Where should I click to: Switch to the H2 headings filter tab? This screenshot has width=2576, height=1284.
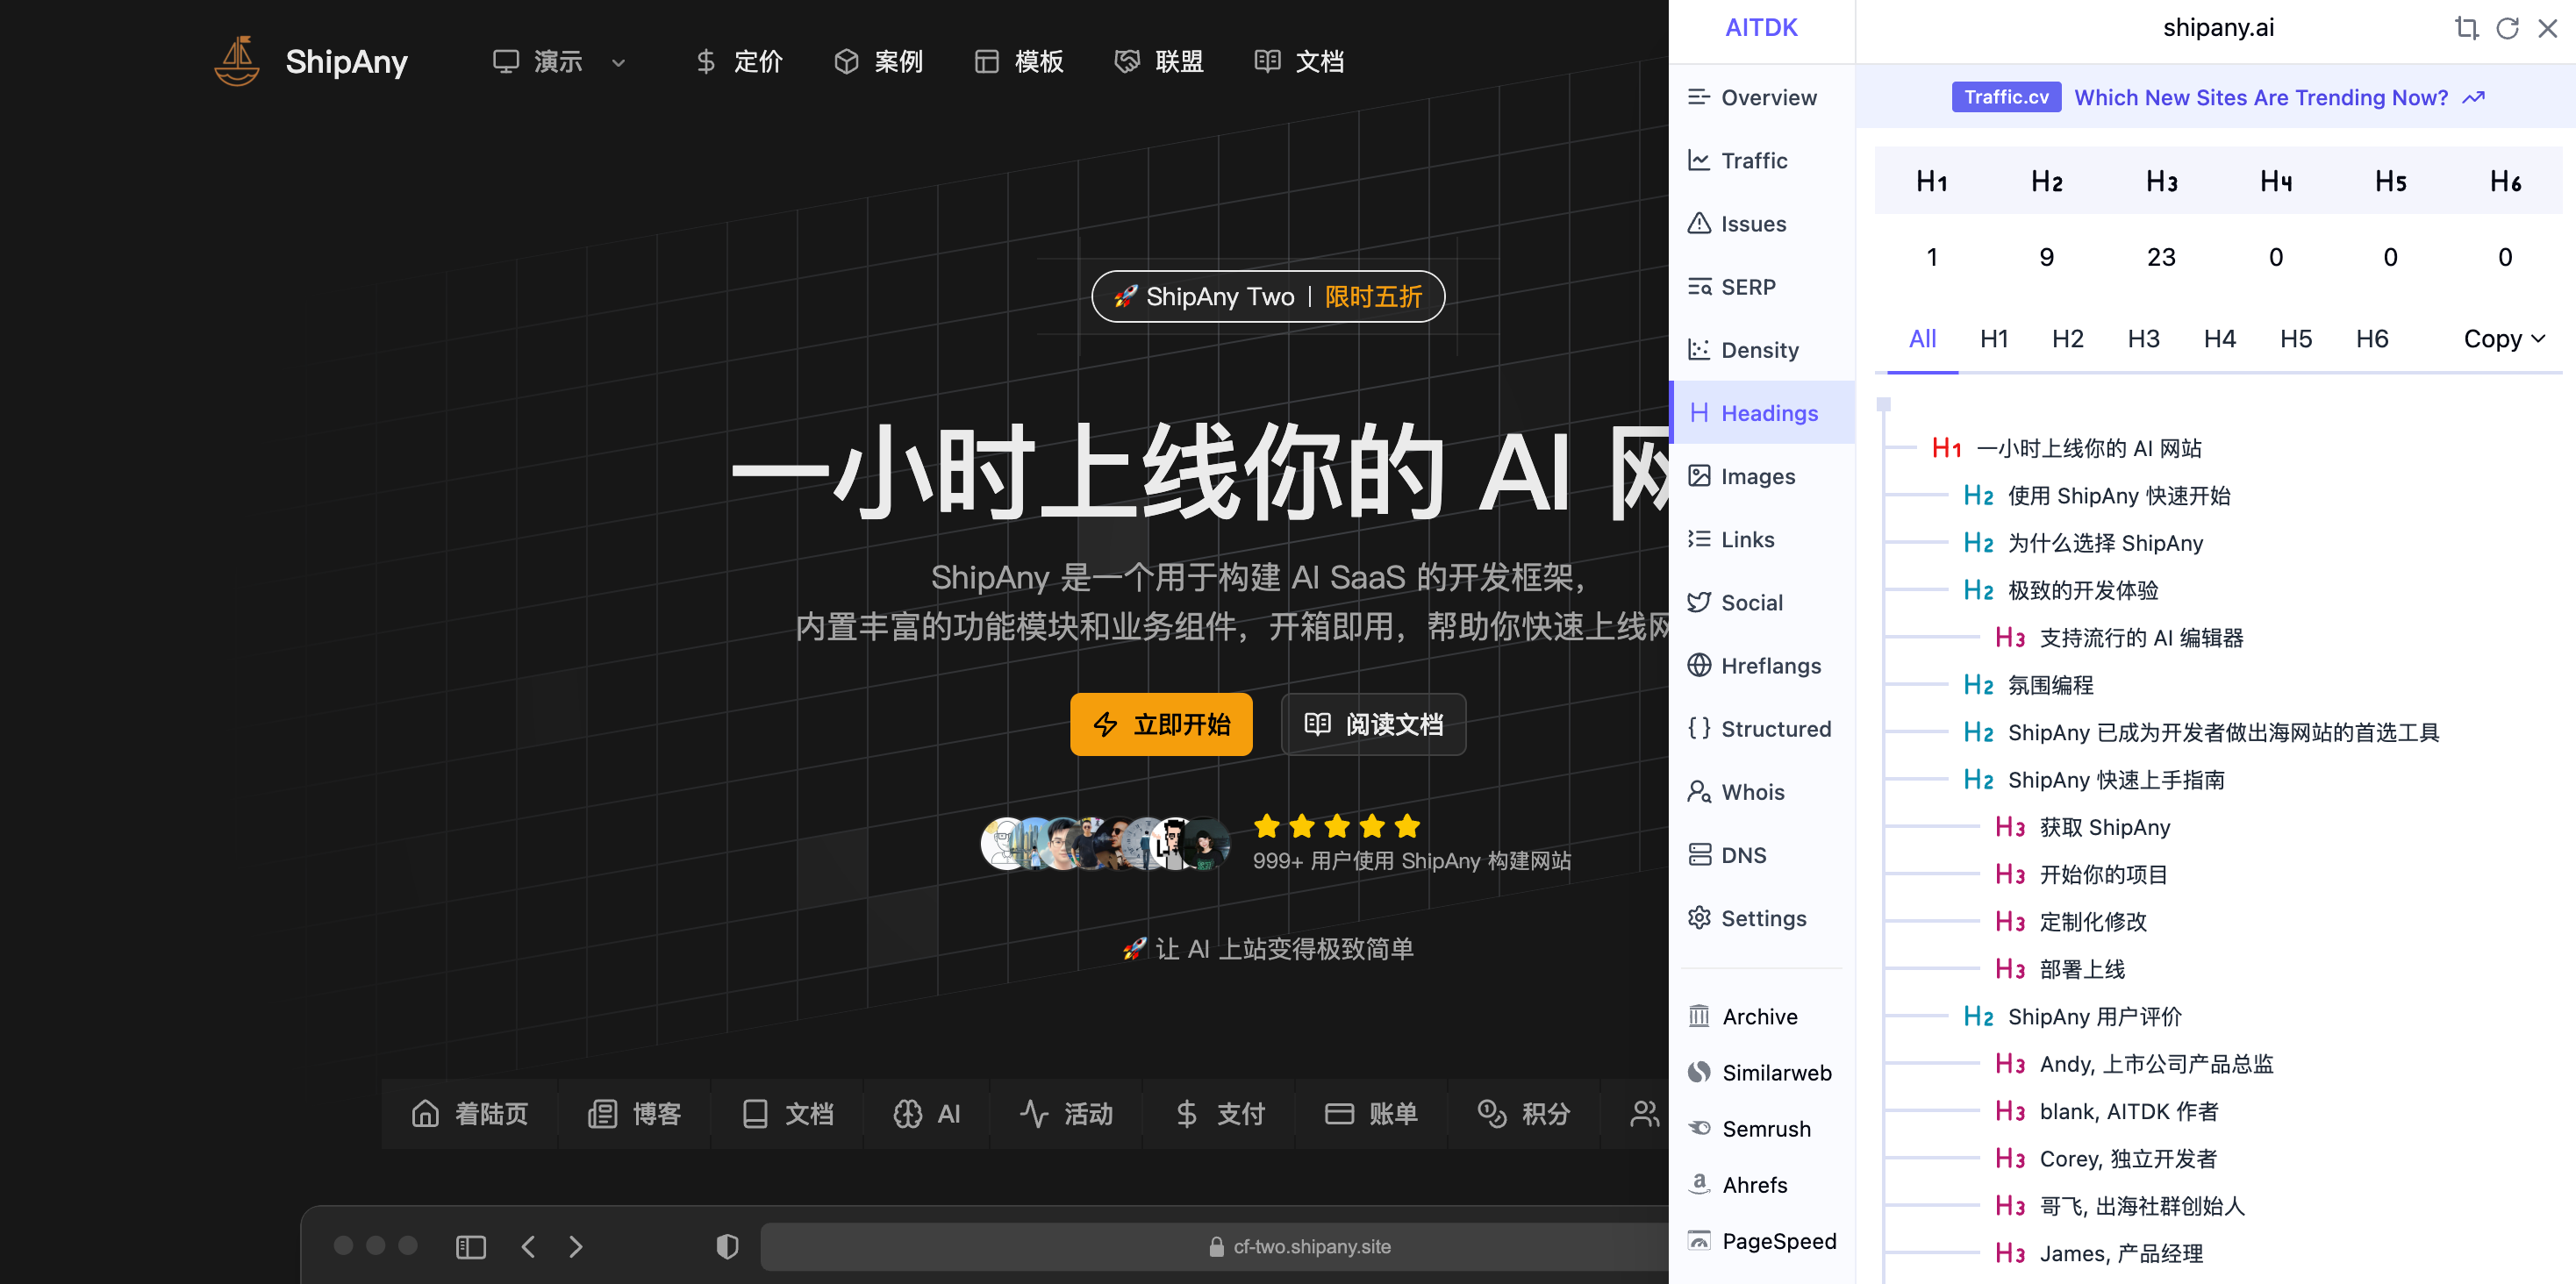[2067, 339]
